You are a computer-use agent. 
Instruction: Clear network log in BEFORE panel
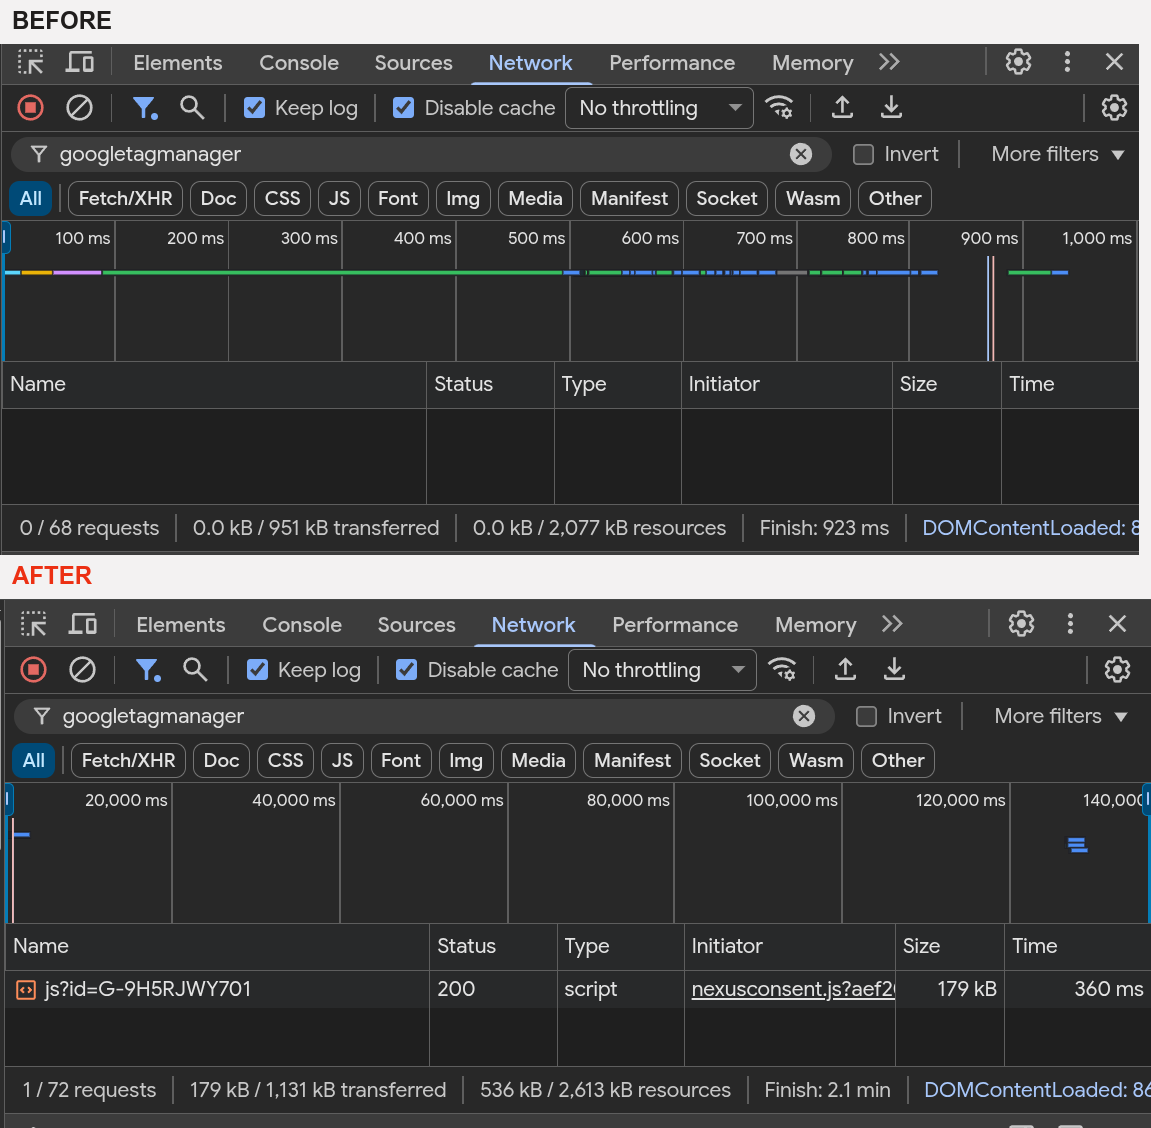[79, 108]
